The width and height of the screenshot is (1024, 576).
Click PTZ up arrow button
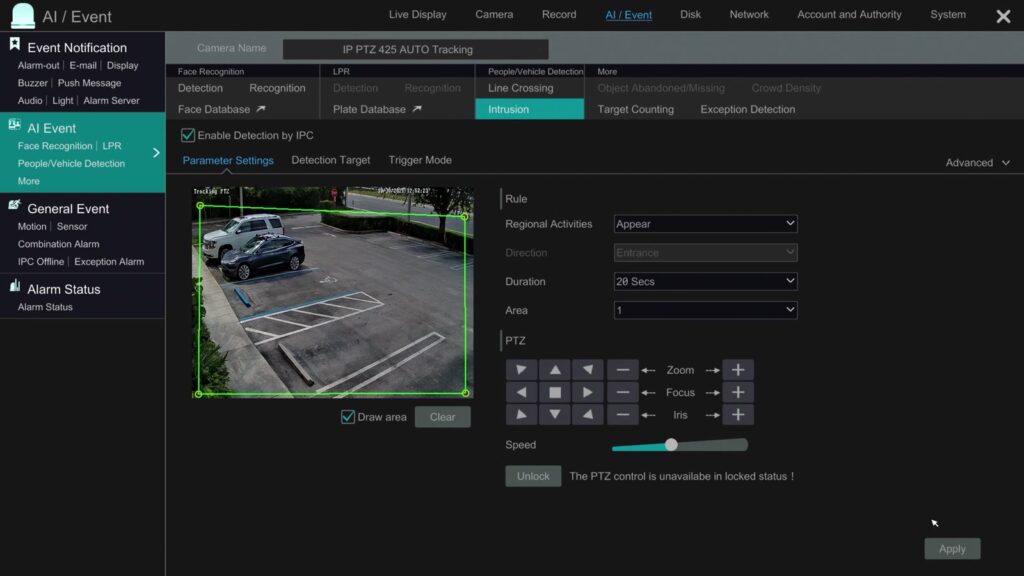tap(554, 370)
